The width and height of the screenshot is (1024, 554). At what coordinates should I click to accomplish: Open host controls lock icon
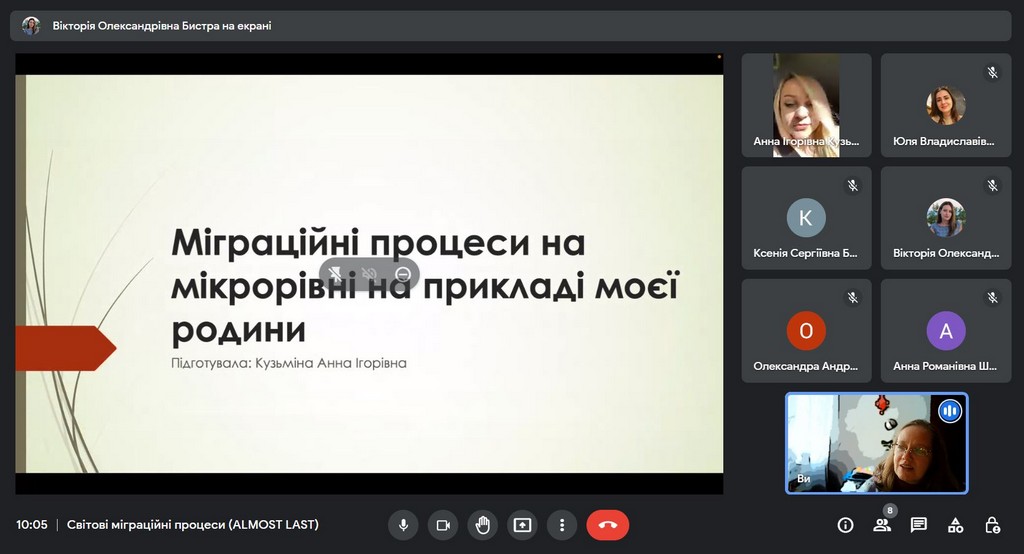(992, 525)
